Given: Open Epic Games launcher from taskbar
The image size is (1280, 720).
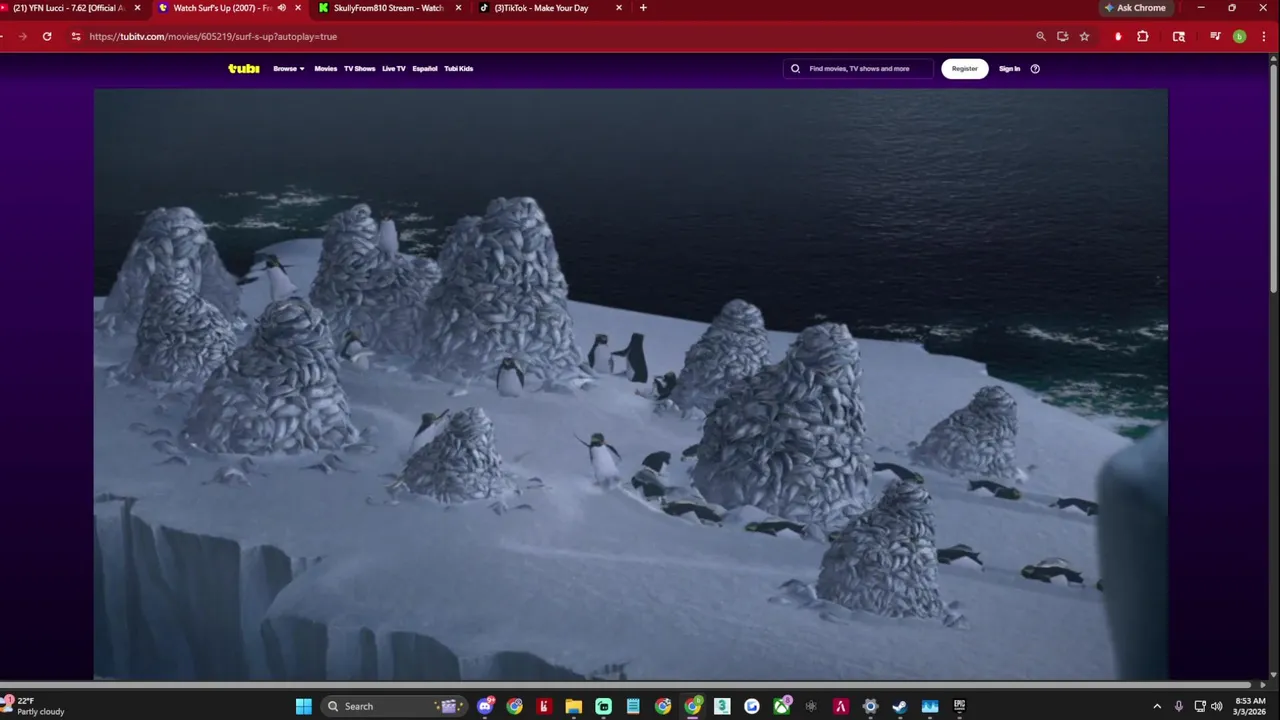Looking at the screenshot, I should [960, 706].
